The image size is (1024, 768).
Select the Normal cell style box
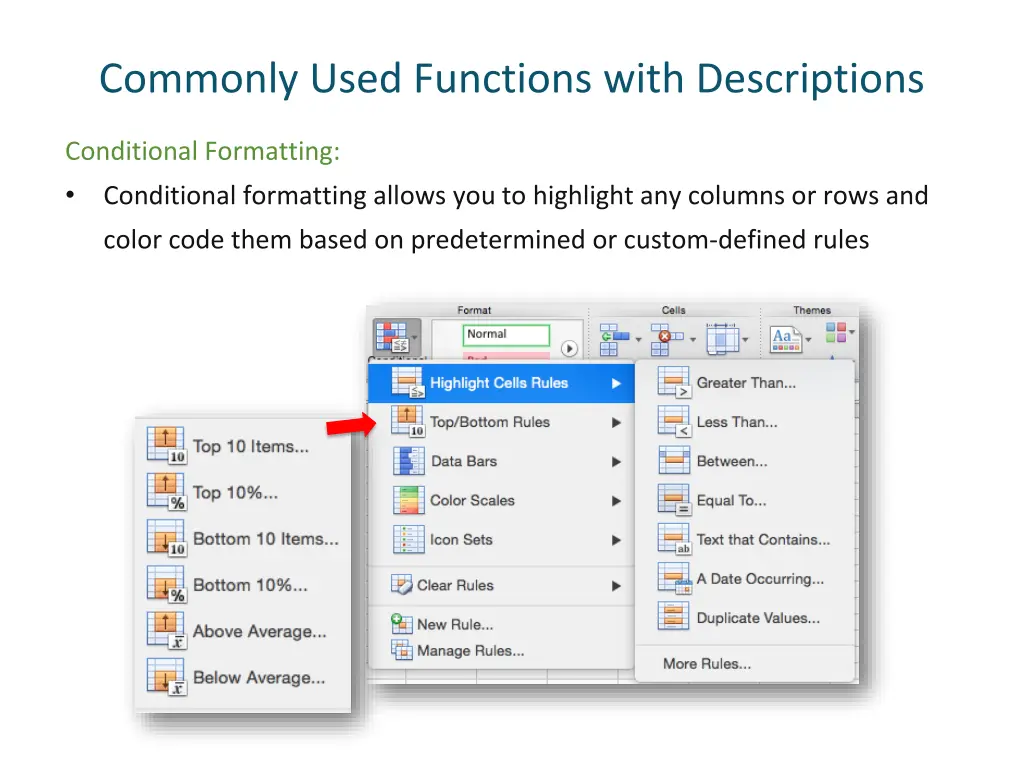(506, 334)
